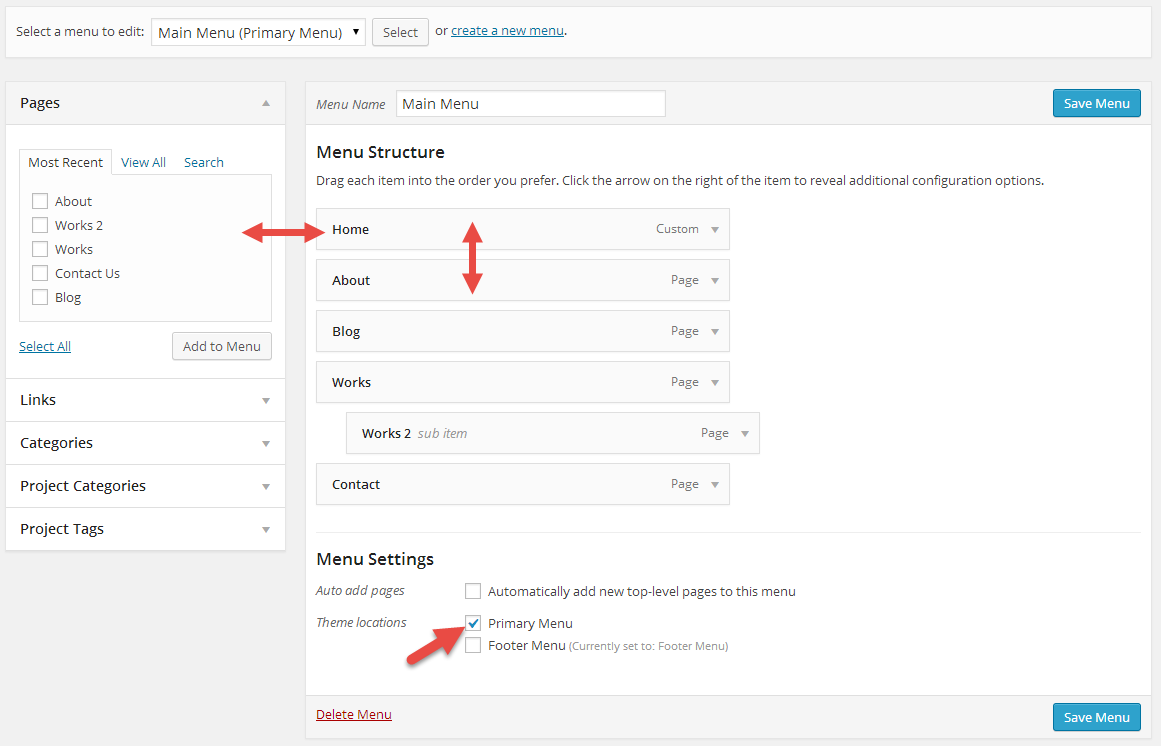The height and width of the screenshot is (746, 1161).
Task: Open Blog menu item options arrow
Action: pyautogui.click(x=715, y=332)
